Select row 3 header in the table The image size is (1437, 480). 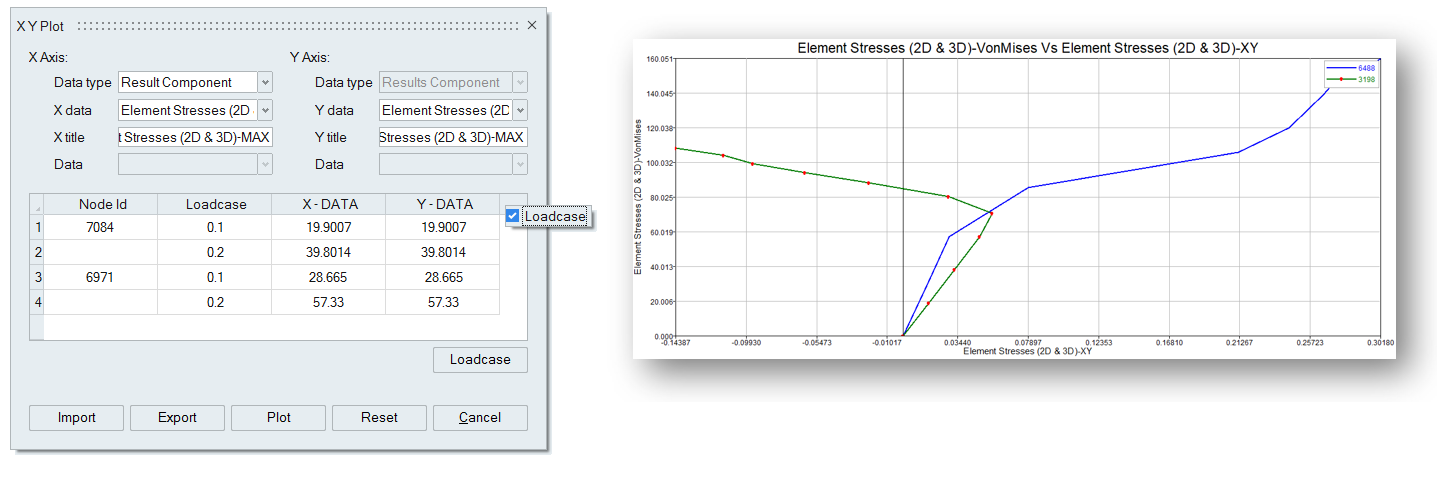[37, 277]
